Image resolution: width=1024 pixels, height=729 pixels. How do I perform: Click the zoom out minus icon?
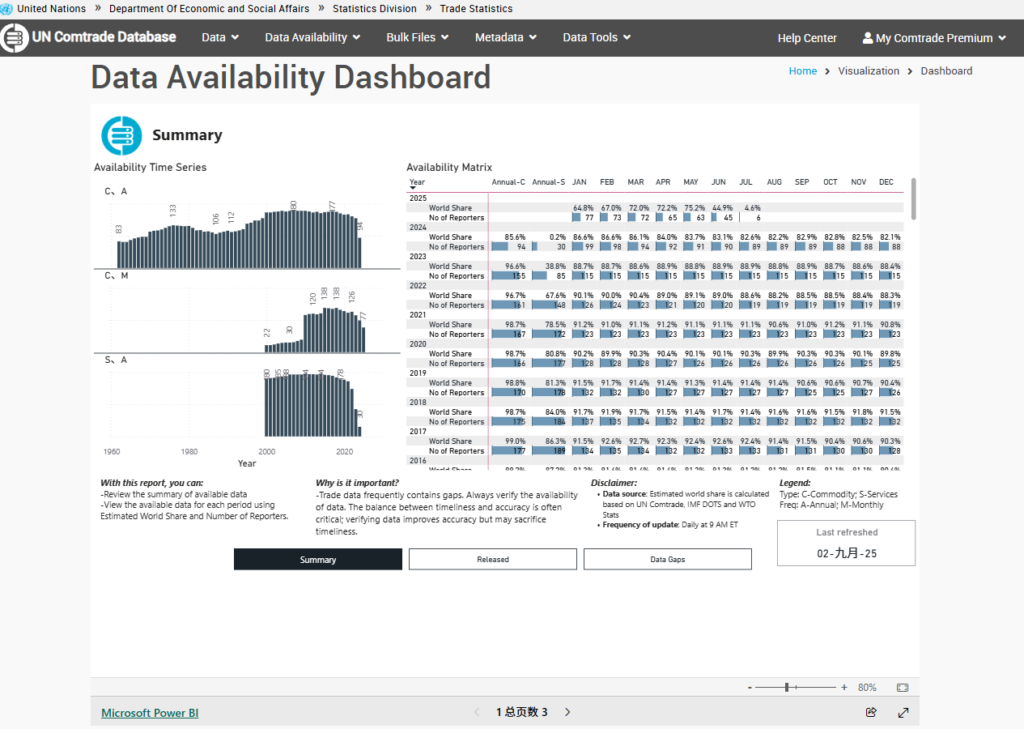(749, 687)
